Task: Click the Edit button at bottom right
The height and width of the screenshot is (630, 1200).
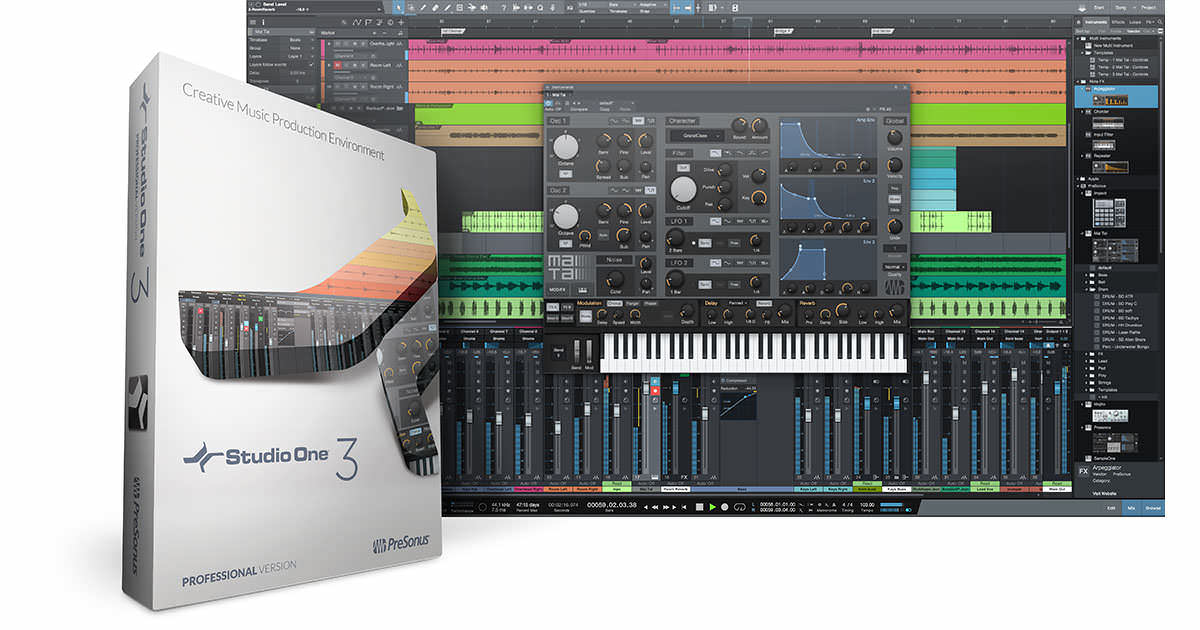Action: [x=1109, y=508]
